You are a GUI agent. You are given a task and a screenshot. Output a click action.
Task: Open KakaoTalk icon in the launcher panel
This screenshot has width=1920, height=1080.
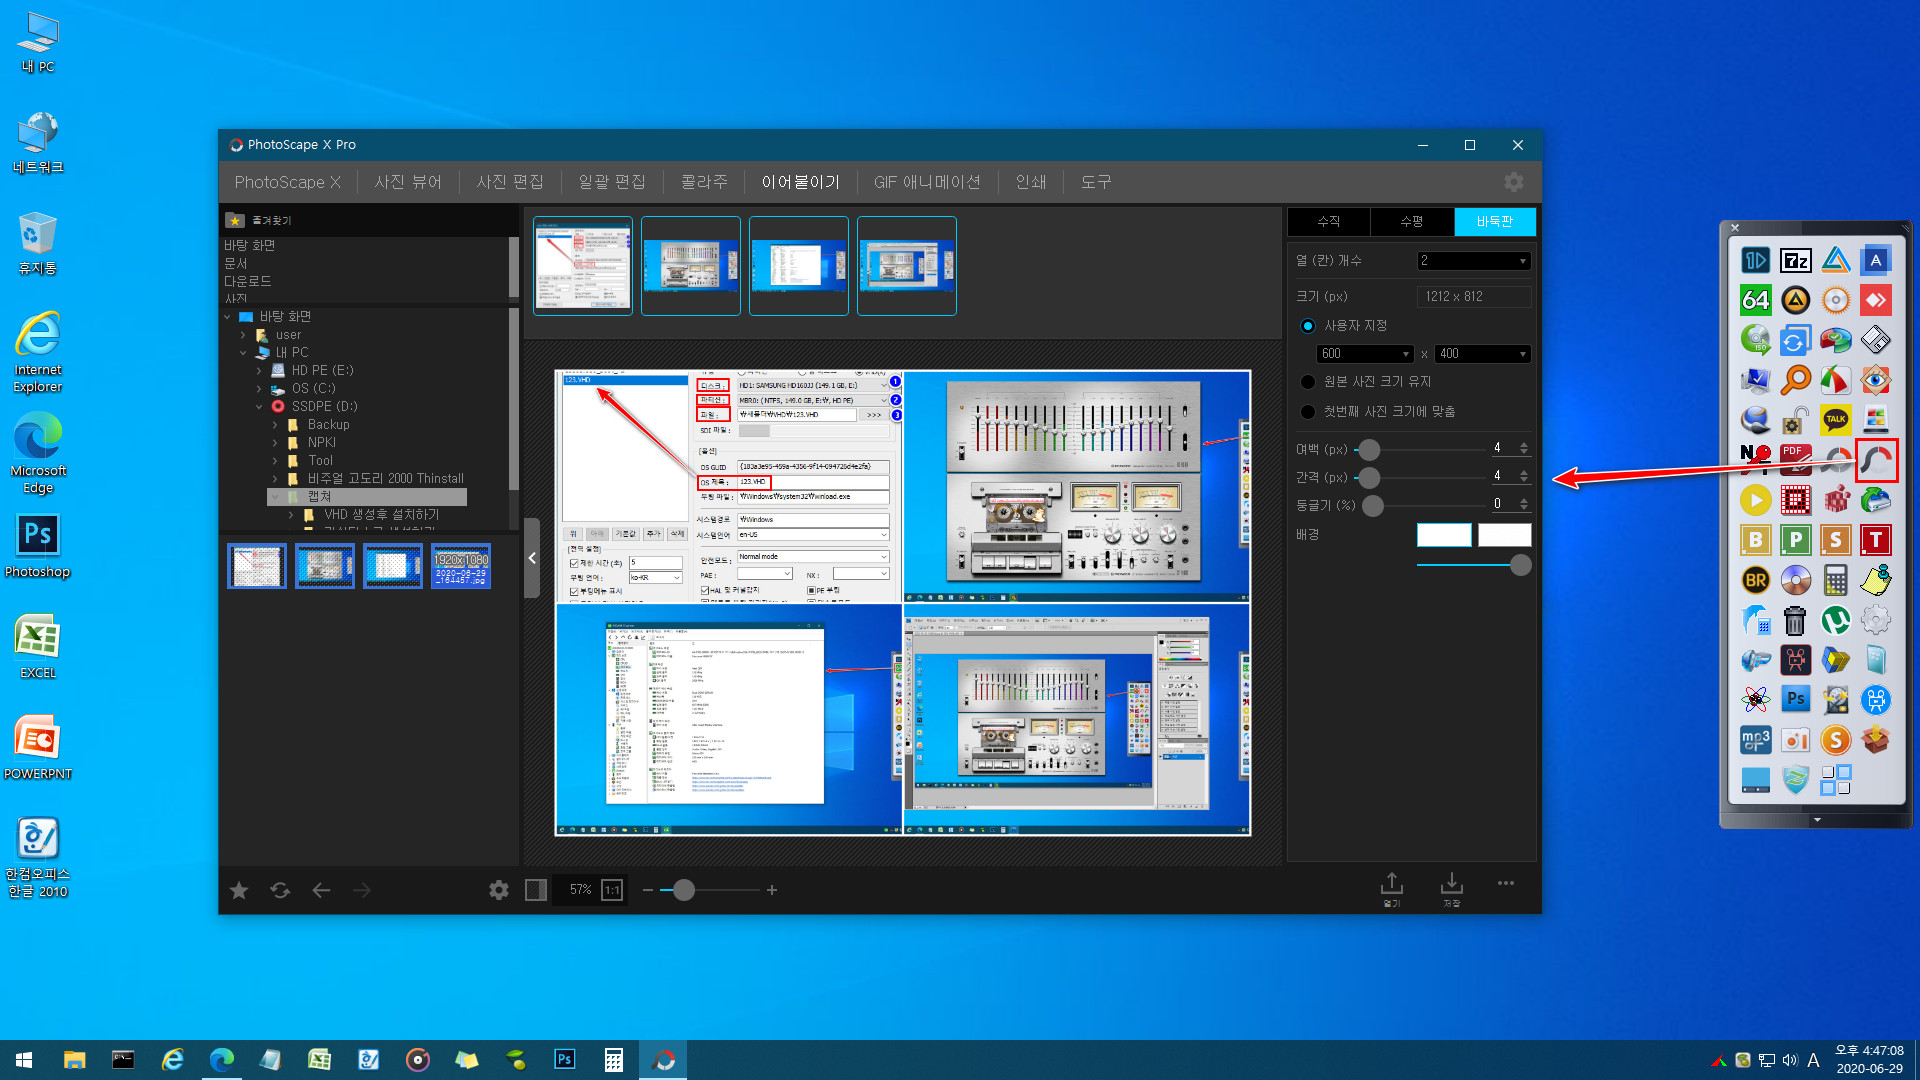pos(1836,420)
